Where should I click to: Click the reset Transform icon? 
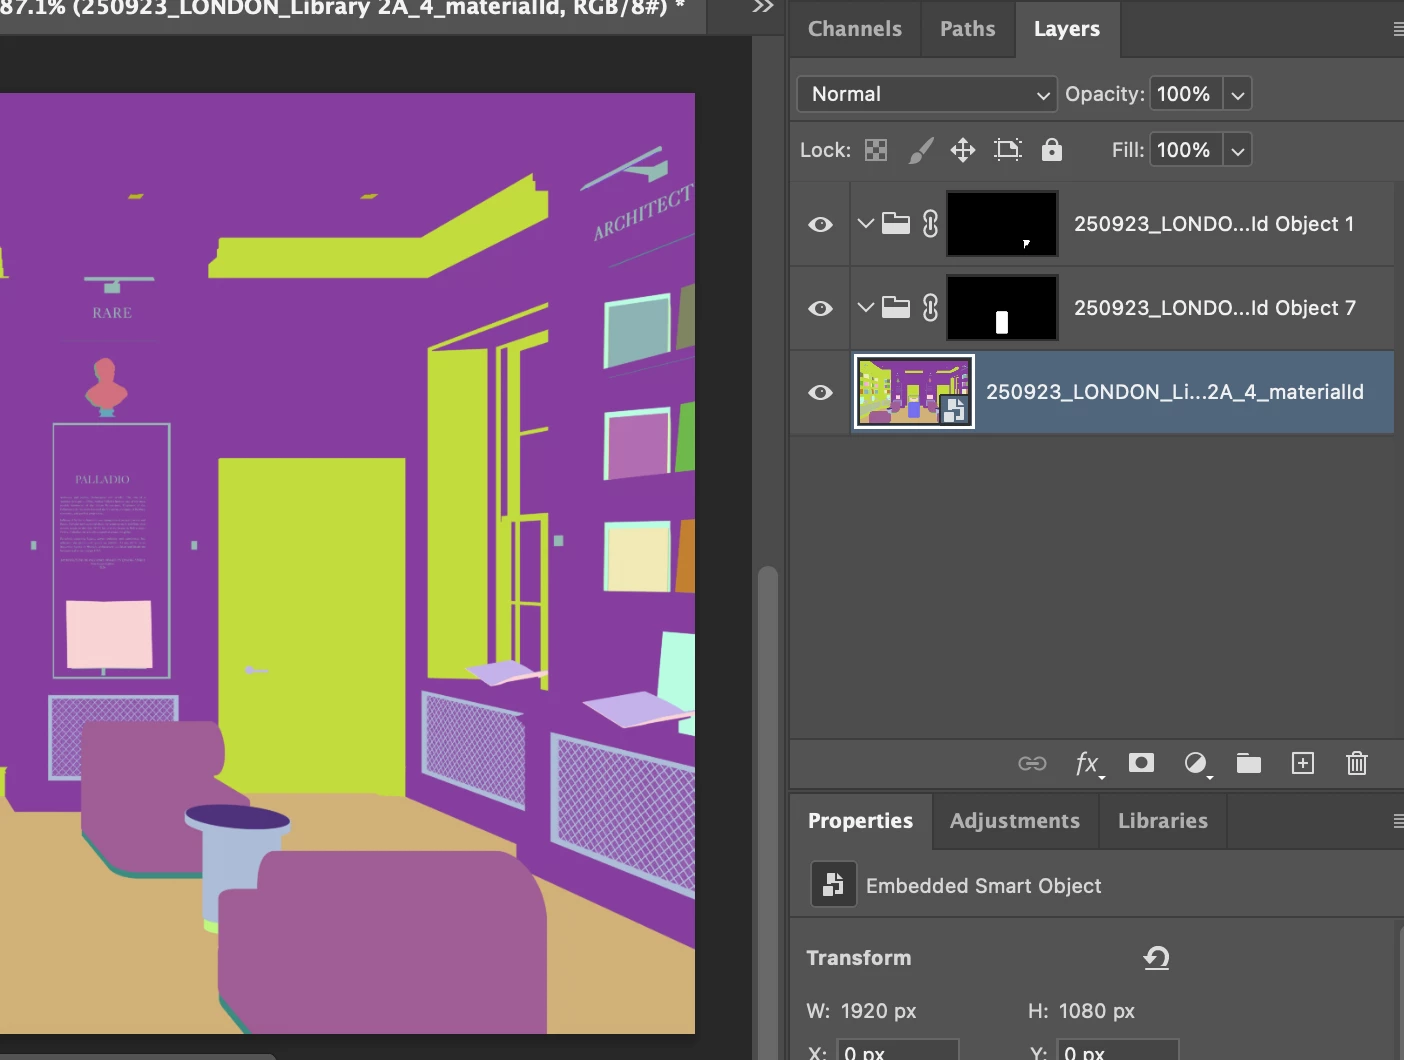pos(1157,958)
